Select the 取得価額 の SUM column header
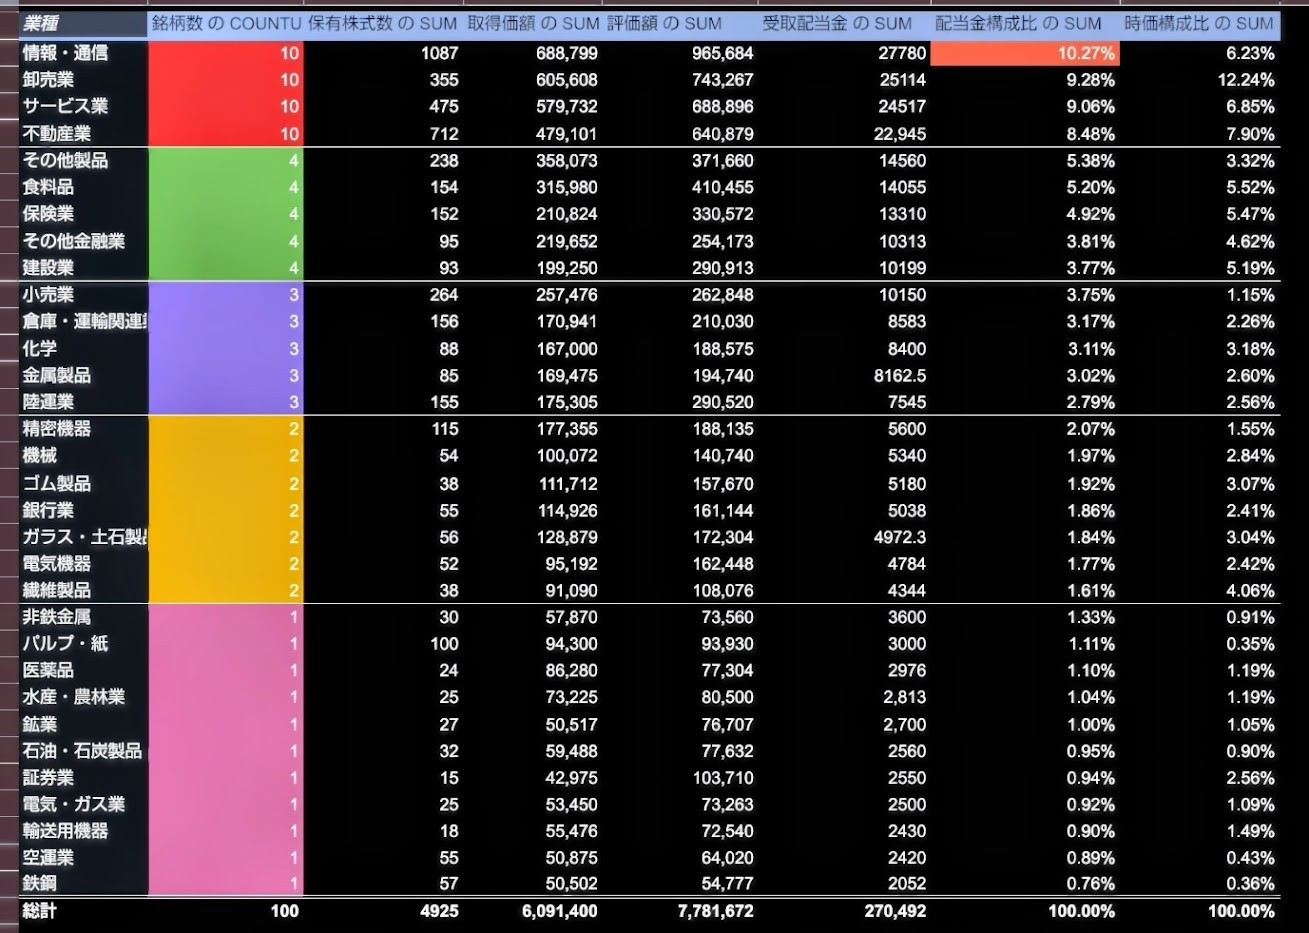This screenshot has width=1309, height=933. [x=532, y=24]
